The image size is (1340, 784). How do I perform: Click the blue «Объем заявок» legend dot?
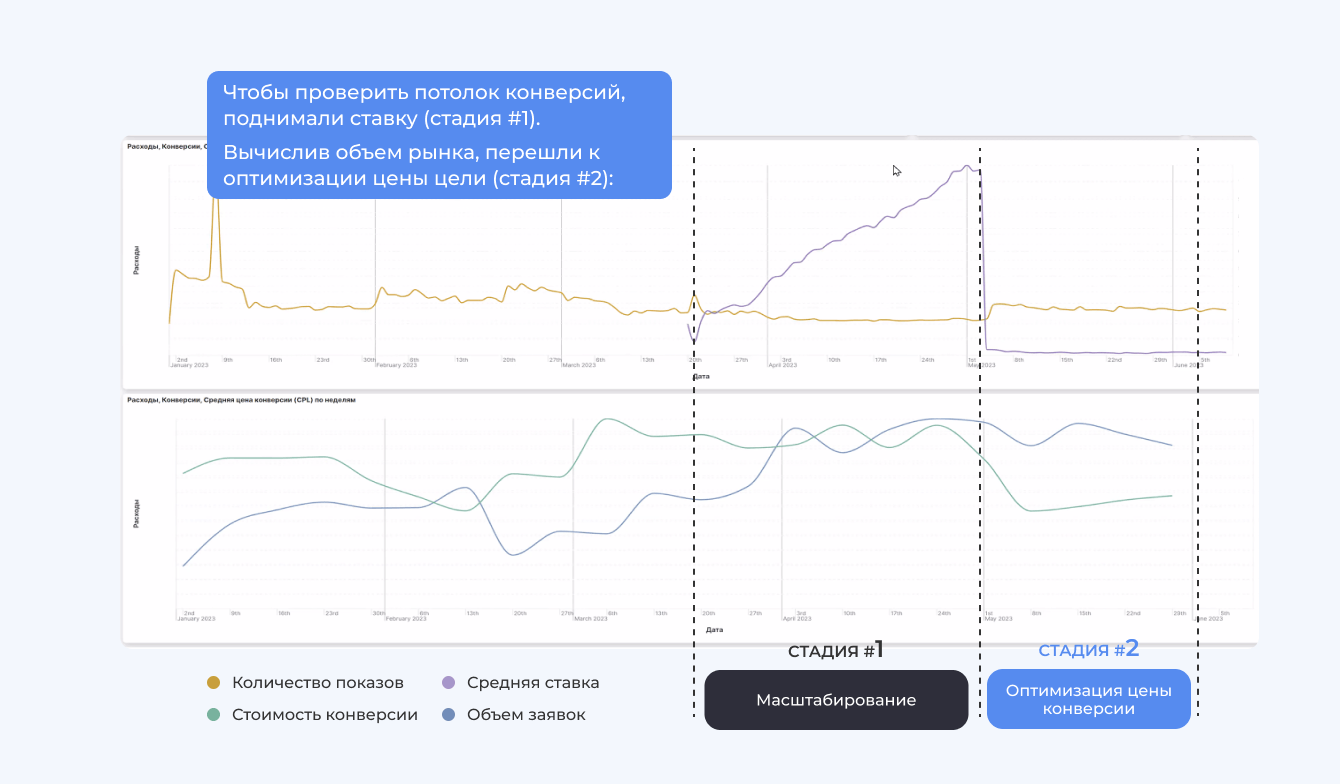coord(448,715)
